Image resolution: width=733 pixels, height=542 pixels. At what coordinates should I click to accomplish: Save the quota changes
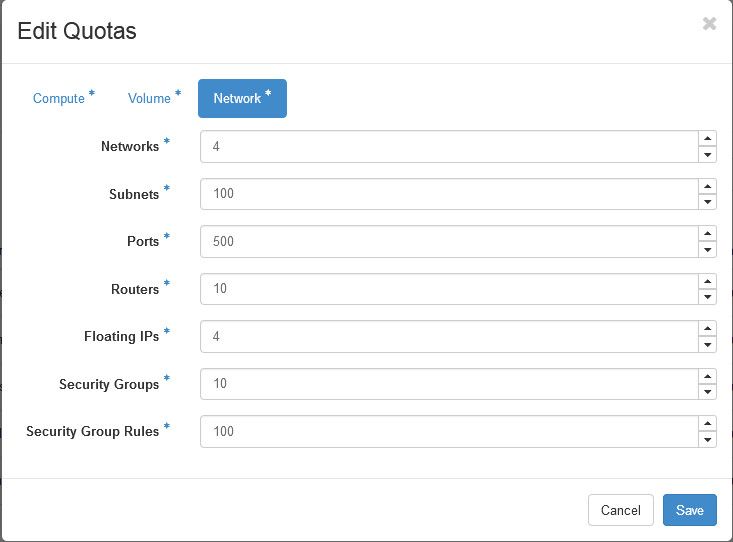tap(690, 510)
